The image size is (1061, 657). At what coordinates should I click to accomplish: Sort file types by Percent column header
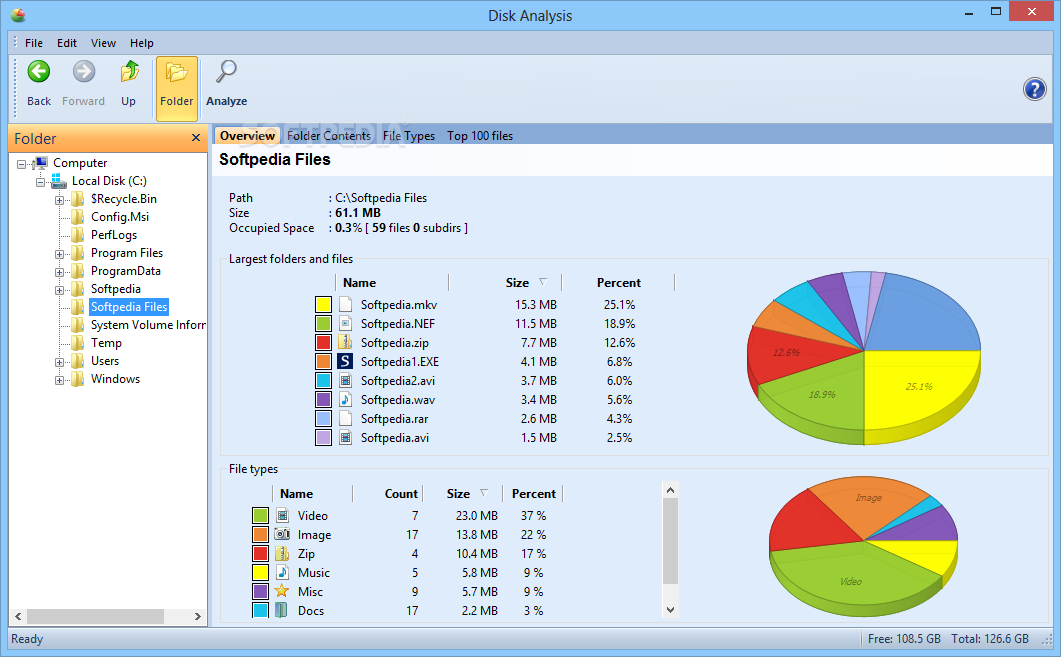point(533,494)
